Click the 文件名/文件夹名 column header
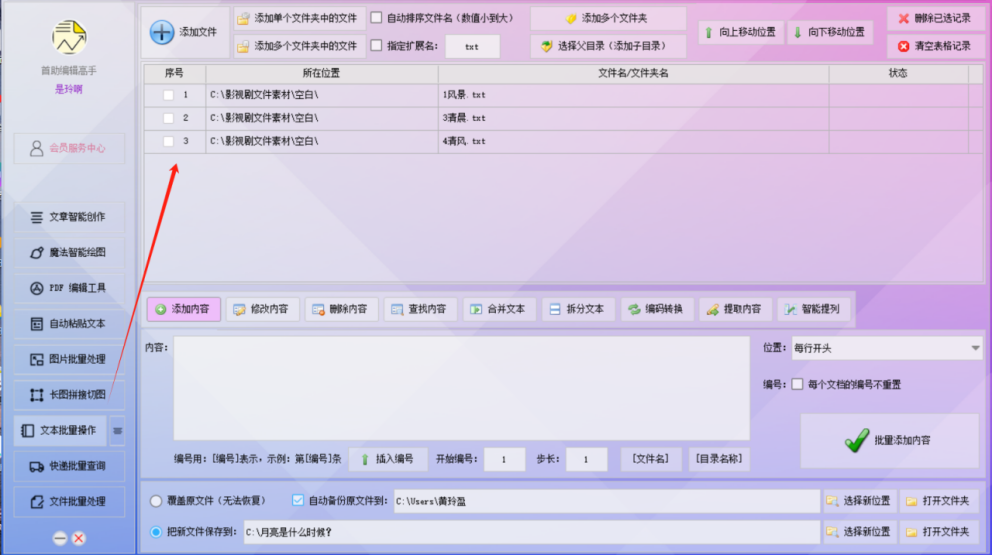The image size is (992, 556). [633, 73]
